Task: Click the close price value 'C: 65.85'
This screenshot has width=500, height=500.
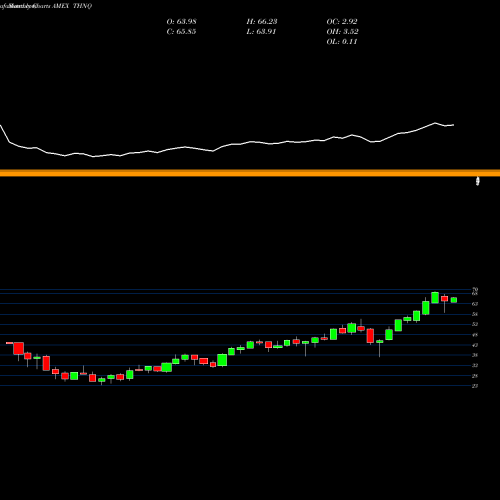Action: pyautogui.click(x=181, y=32)
